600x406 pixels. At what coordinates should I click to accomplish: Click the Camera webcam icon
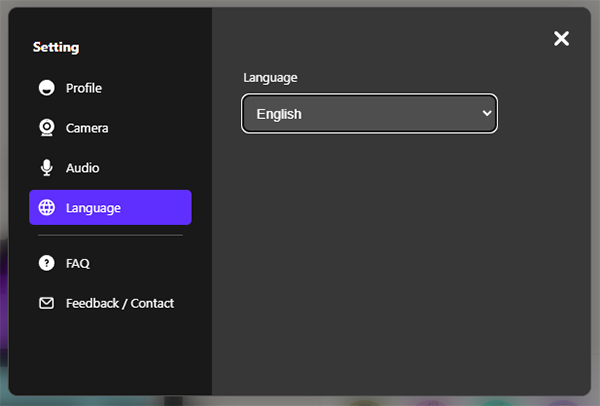pyautogui.click(x=47, y=128)
